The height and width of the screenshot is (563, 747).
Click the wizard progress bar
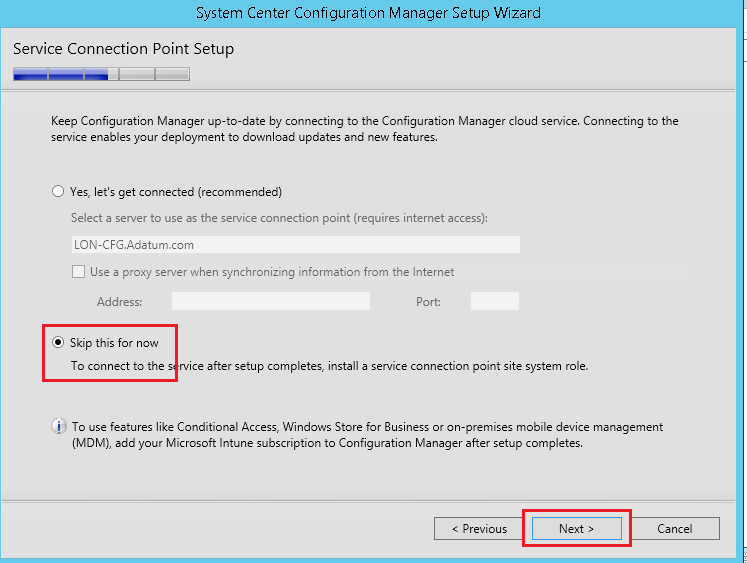pos(101,73)
